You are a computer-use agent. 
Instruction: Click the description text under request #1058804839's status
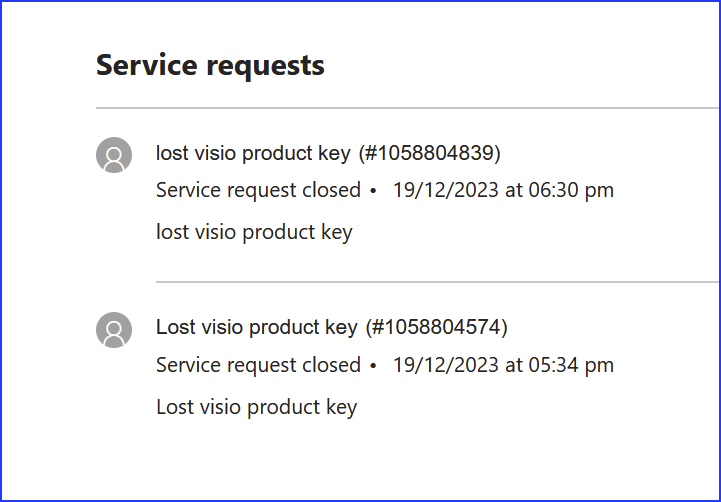254,232
